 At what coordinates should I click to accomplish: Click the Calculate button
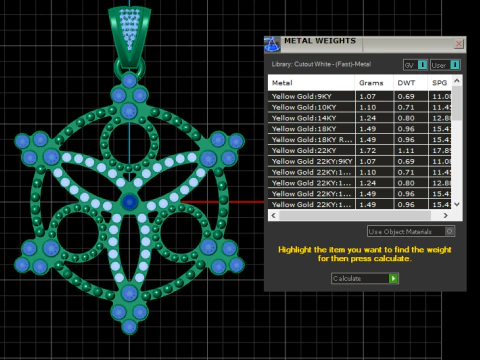point(365,278)
